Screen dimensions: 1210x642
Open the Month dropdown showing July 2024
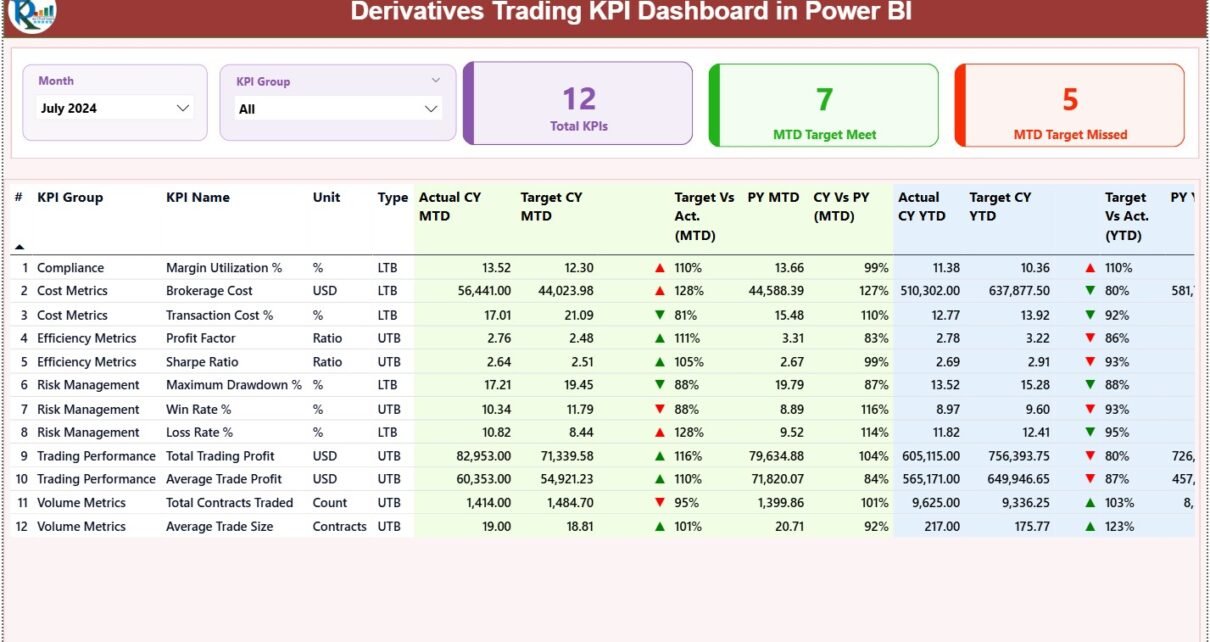click(x=183, y=108)
